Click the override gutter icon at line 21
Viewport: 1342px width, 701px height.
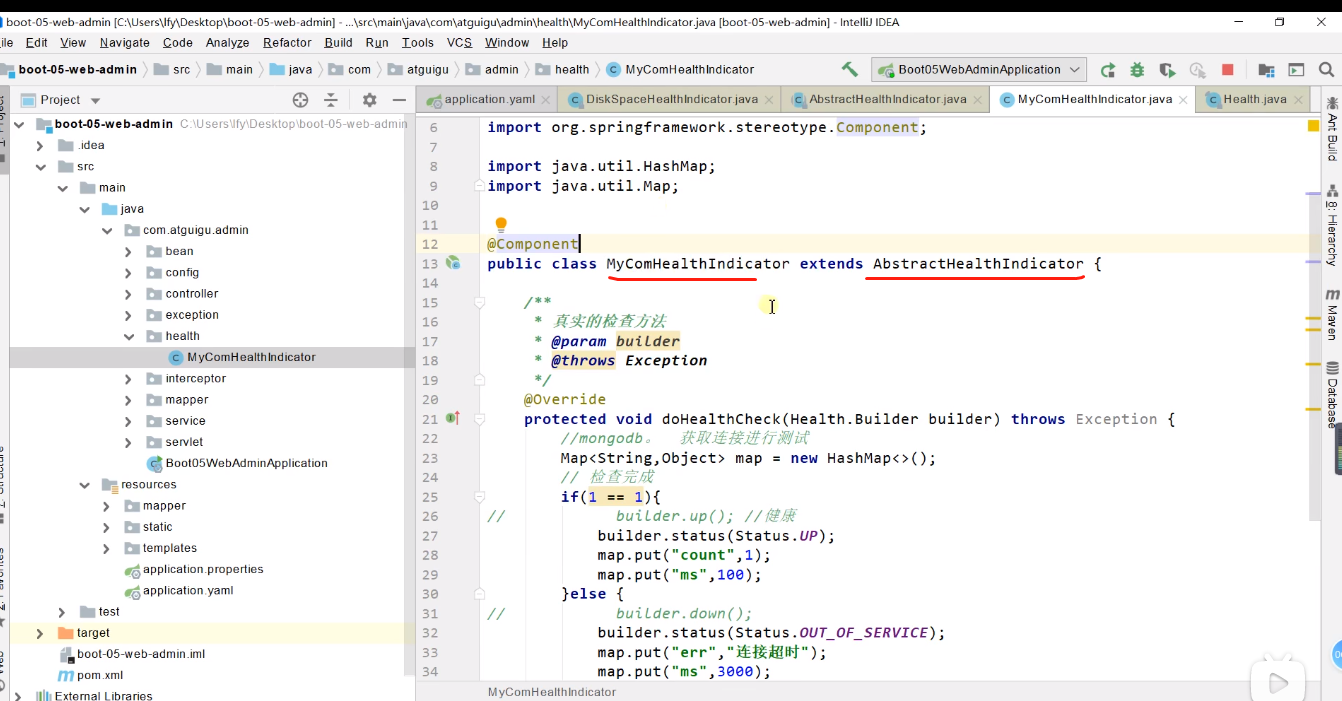(453, 418)
